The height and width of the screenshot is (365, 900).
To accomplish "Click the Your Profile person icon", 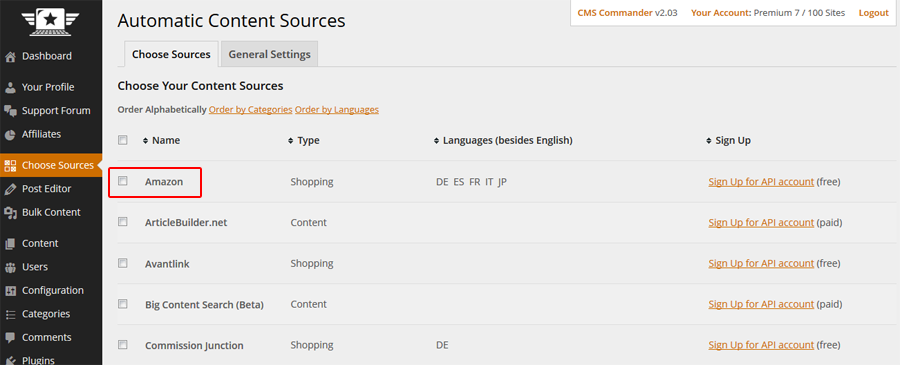I will (10, 87).
